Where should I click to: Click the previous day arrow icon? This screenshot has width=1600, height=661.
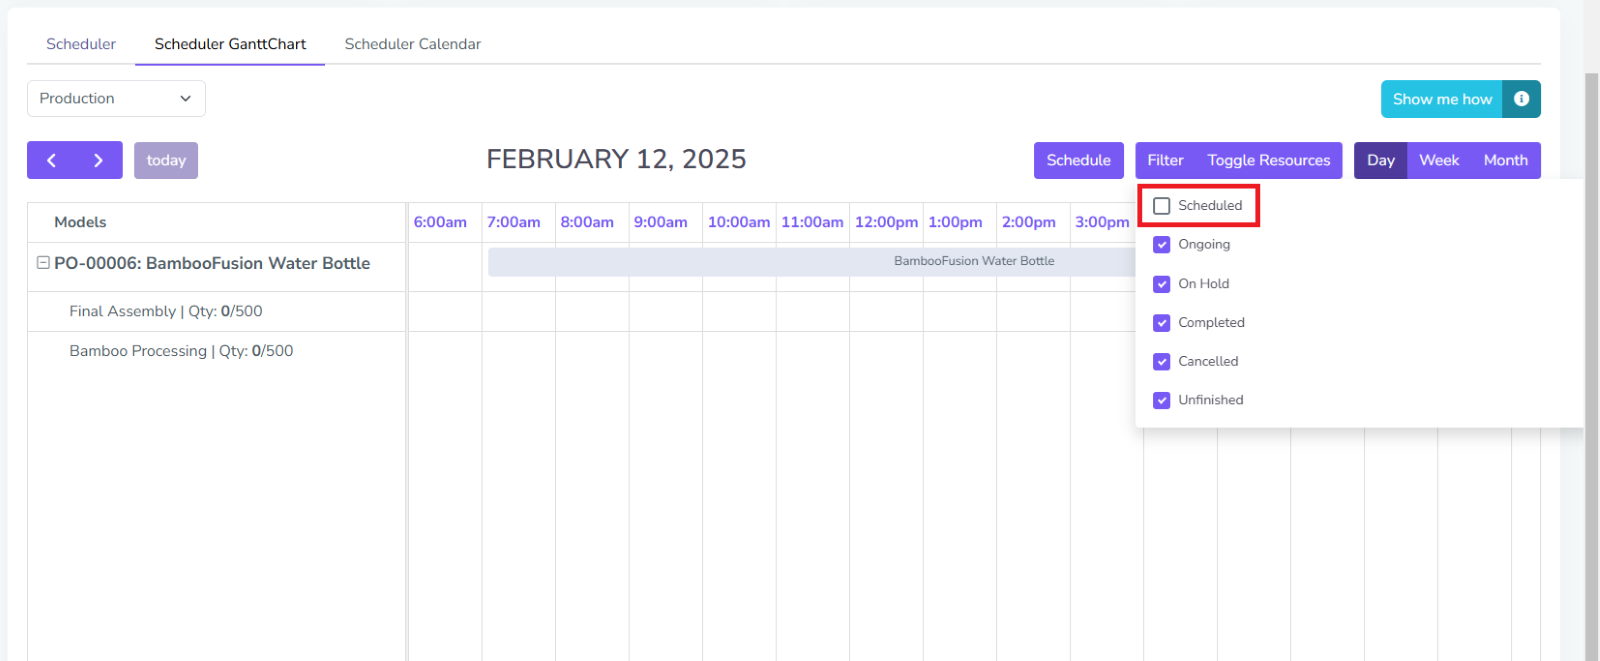(51, 160)
